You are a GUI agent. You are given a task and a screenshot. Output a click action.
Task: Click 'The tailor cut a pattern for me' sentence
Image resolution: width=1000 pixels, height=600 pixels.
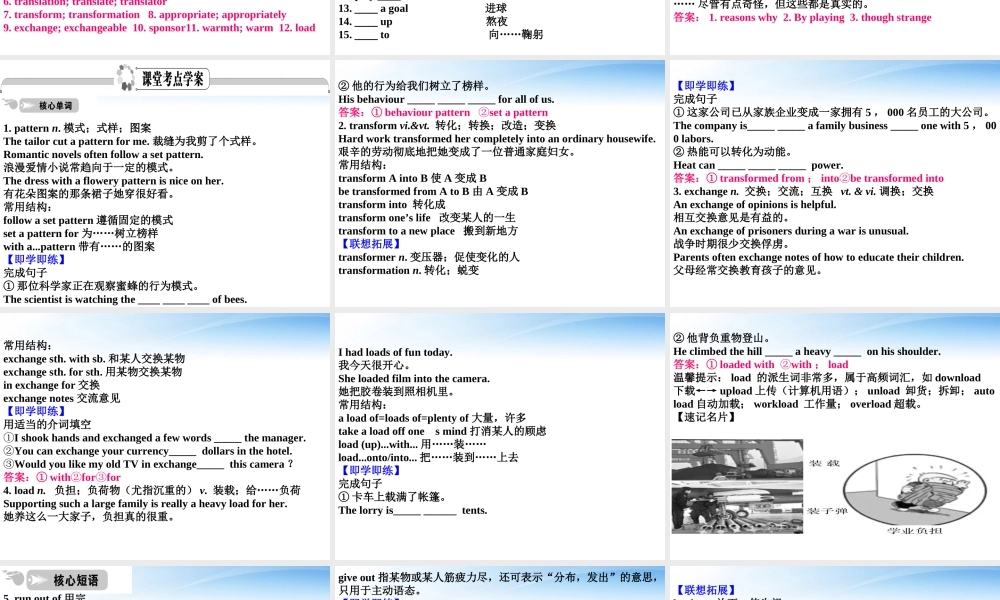[x=130, y=141]
